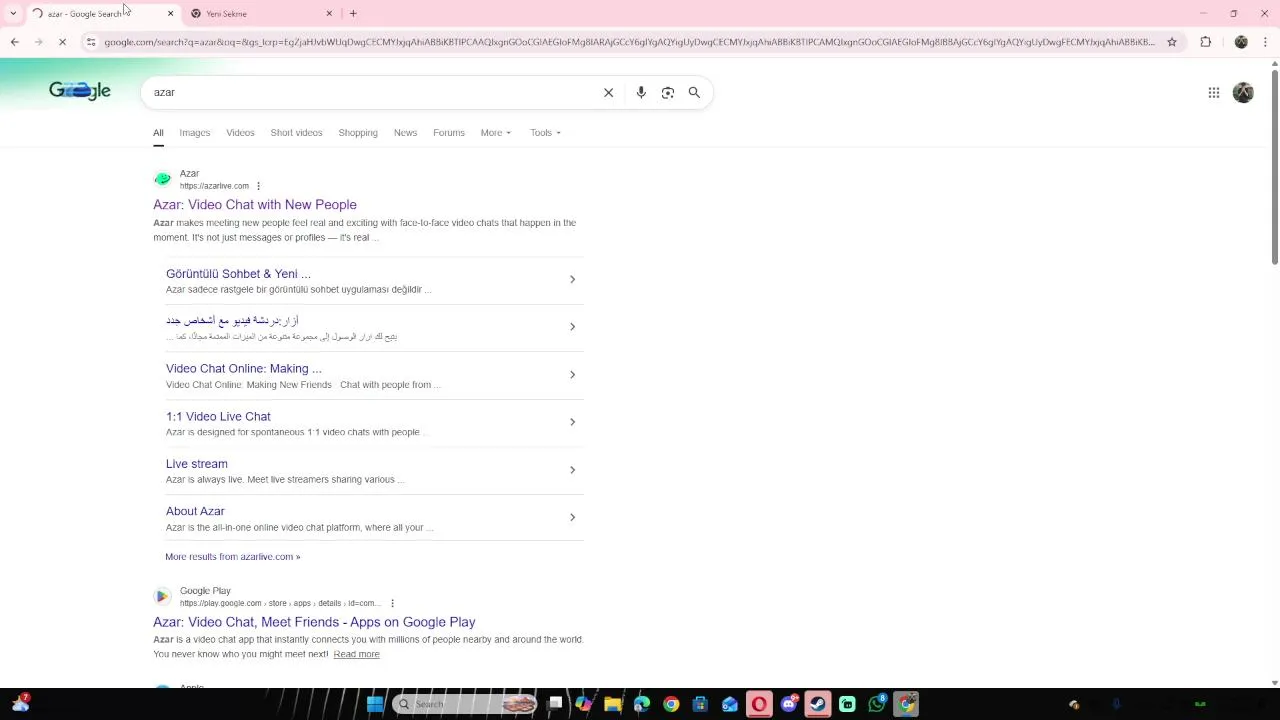Click the browser address bar URL
1280x720 pixels.
[x=629, y=42]
